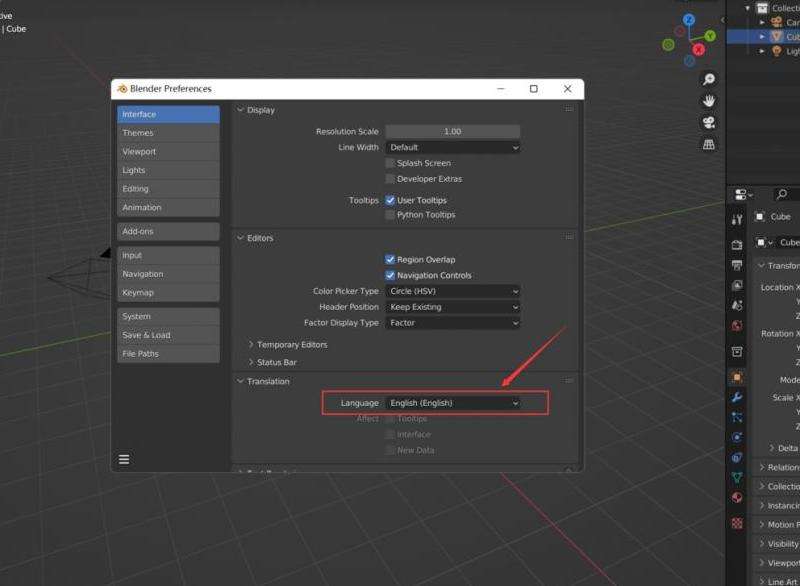The image size is (800, 586).
Task: Toggle the Affect Tooltips translation checkbox
Action: (390, 419)
